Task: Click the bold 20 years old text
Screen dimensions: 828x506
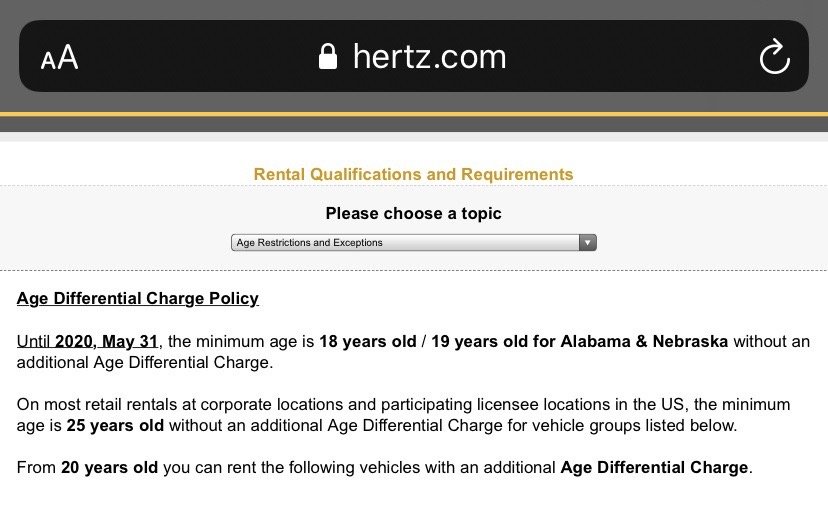Action: pyautogui.click(x=109, y=467)
